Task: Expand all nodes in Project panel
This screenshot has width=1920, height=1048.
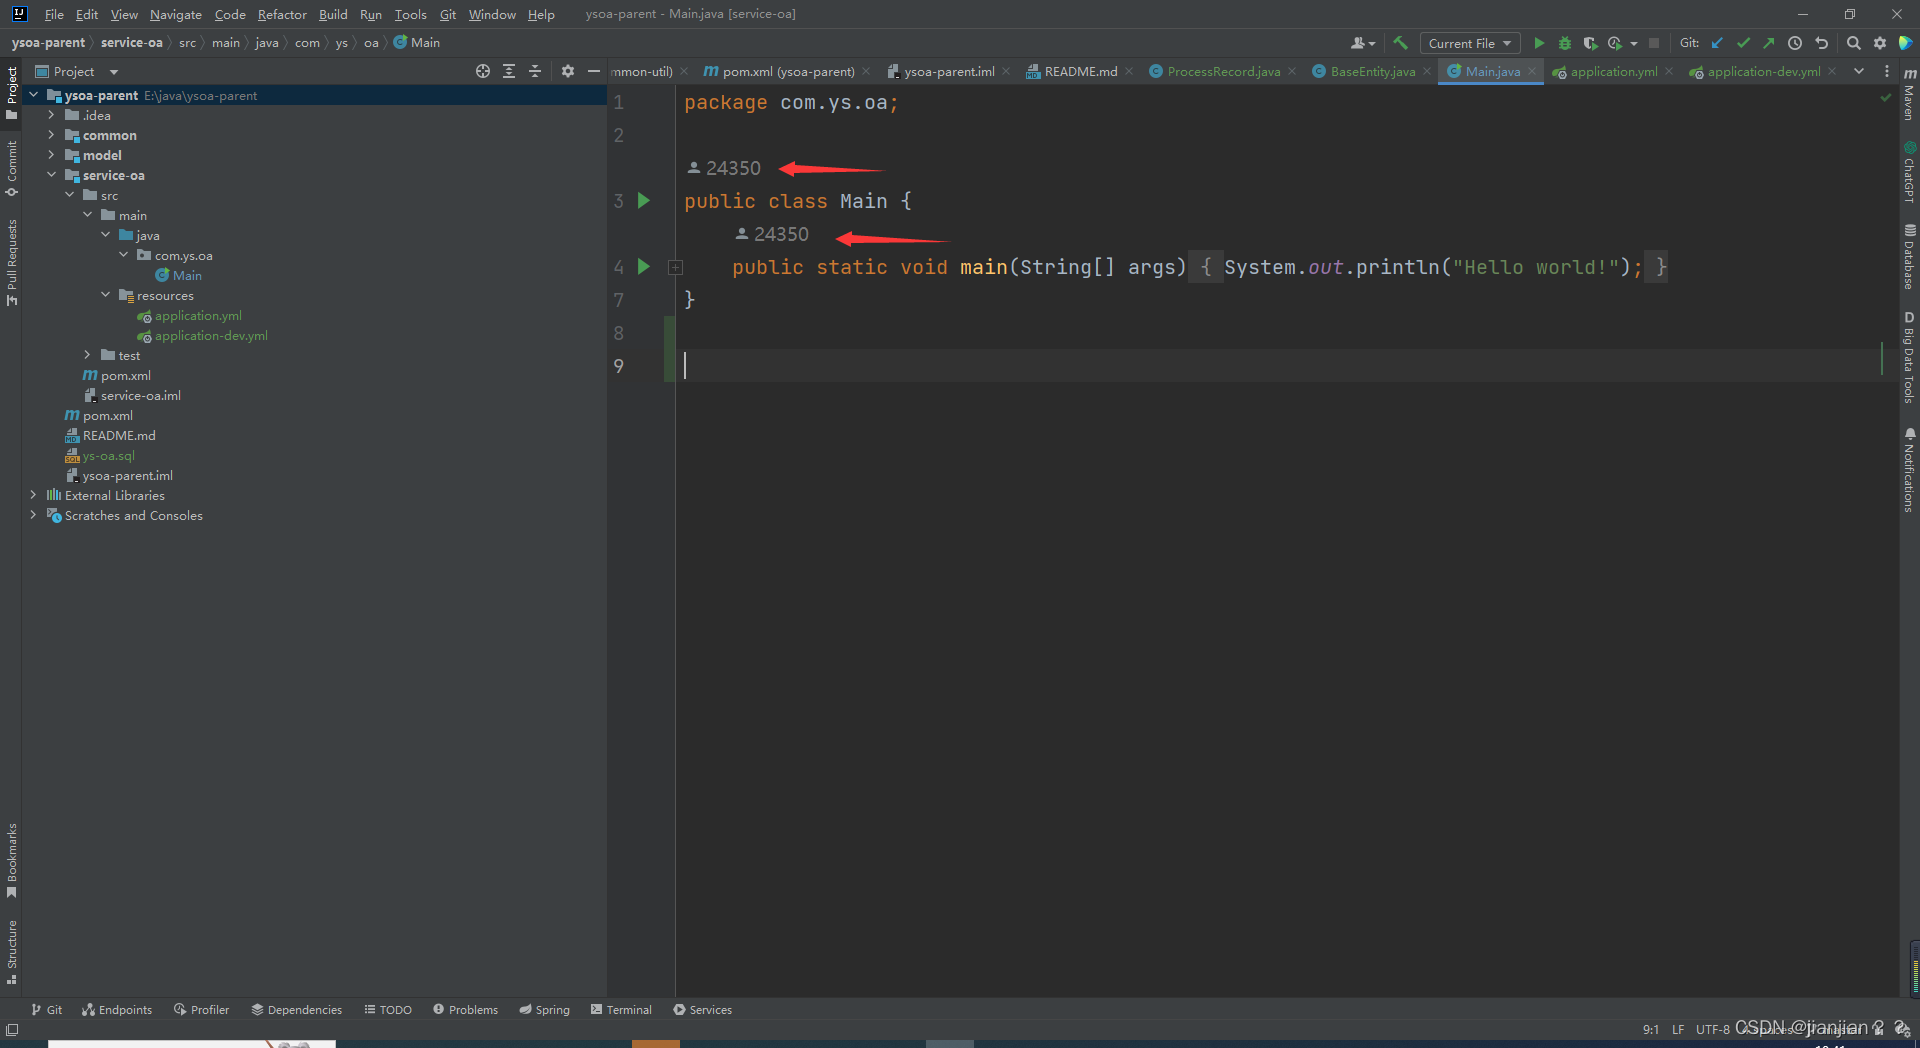Action: [509, 71]
